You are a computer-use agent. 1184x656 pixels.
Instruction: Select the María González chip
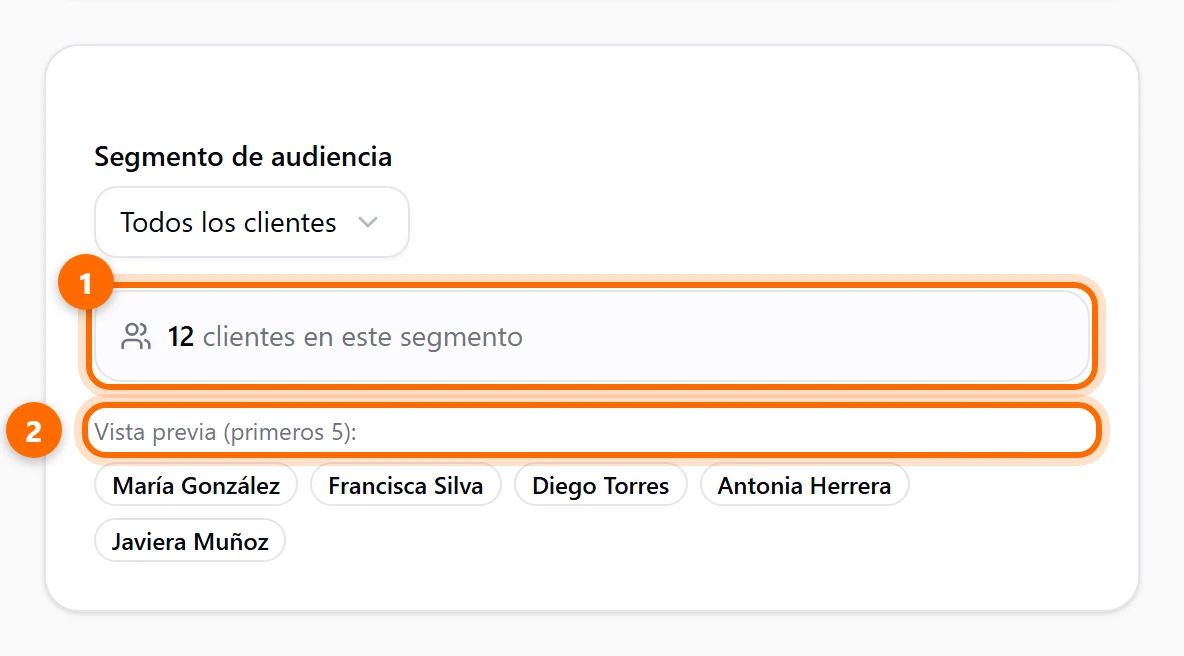196,485
